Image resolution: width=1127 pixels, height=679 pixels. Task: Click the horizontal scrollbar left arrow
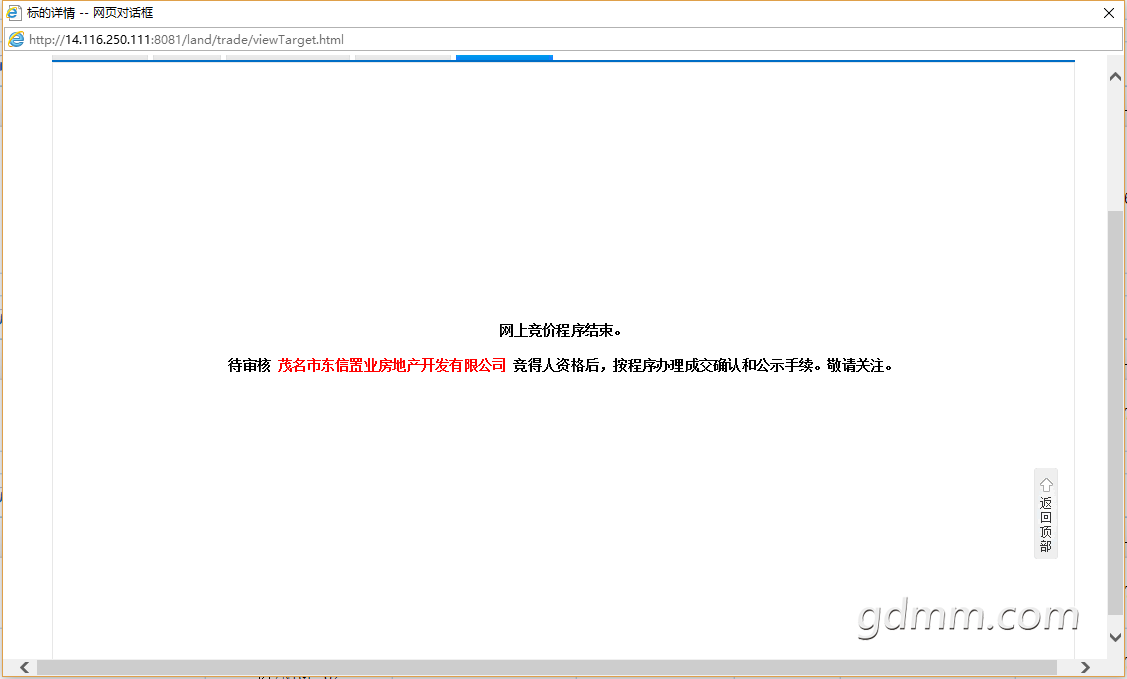click(24, 668)
